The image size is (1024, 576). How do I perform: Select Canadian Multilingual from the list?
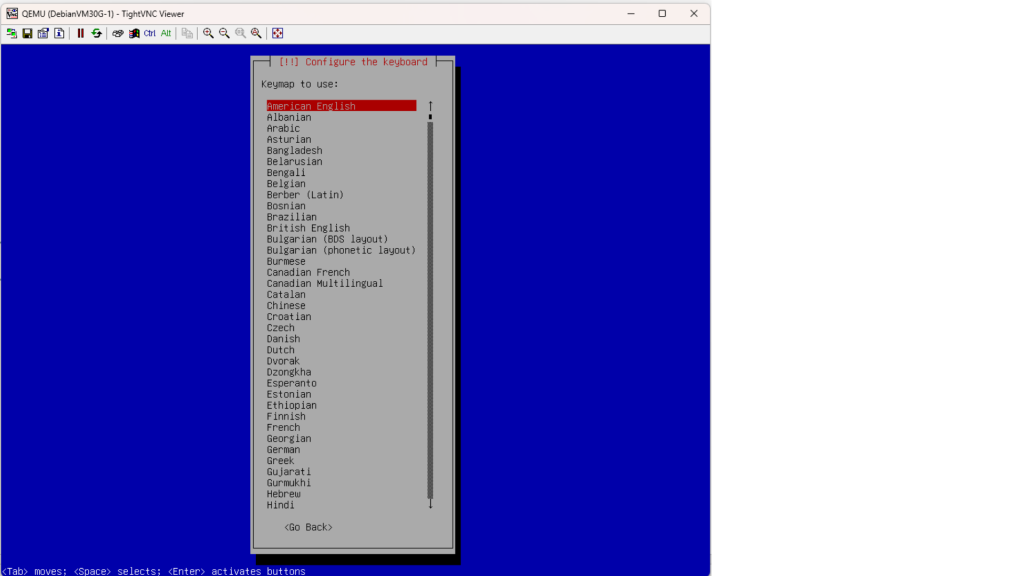click(x=324, y=284)
